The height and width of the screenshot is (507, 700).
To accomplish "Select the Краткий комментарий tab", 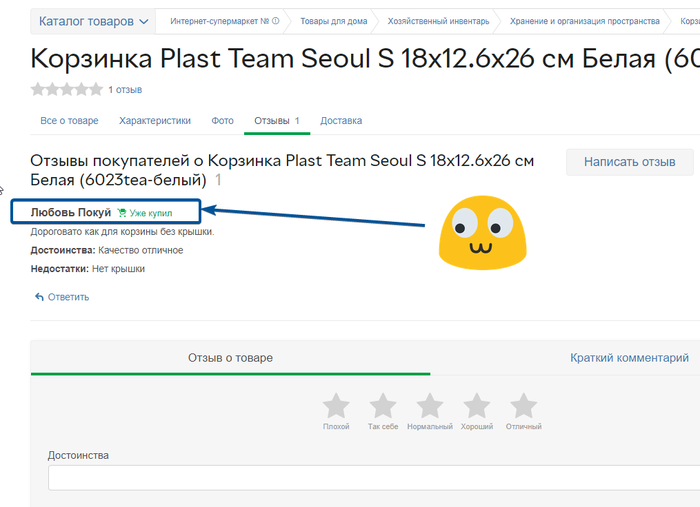I will tap(629, 358).
